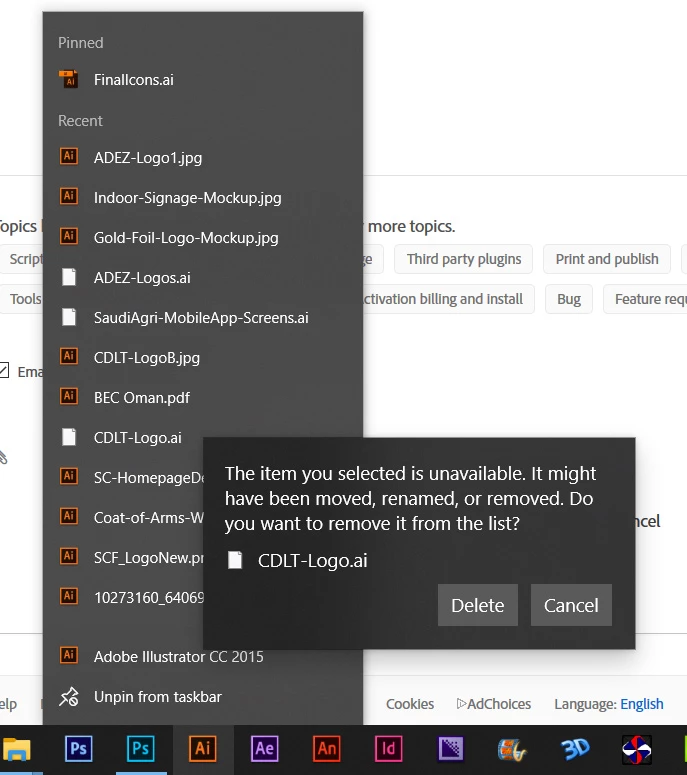Screen dimensions: 687x775
Task: Select the Feature request topic tag
Action: pyautogui.click(x=645, y=299)
